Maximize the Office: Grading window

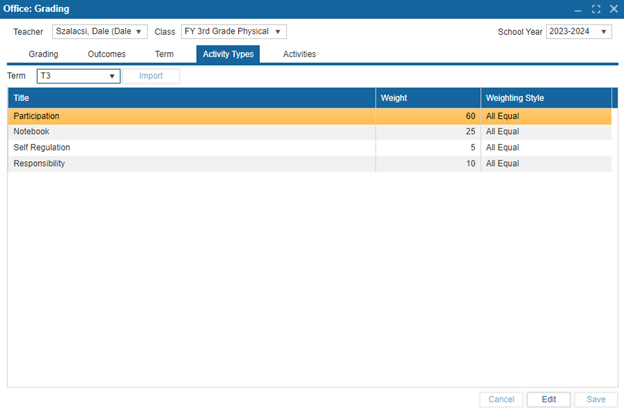tap(596, 9)
